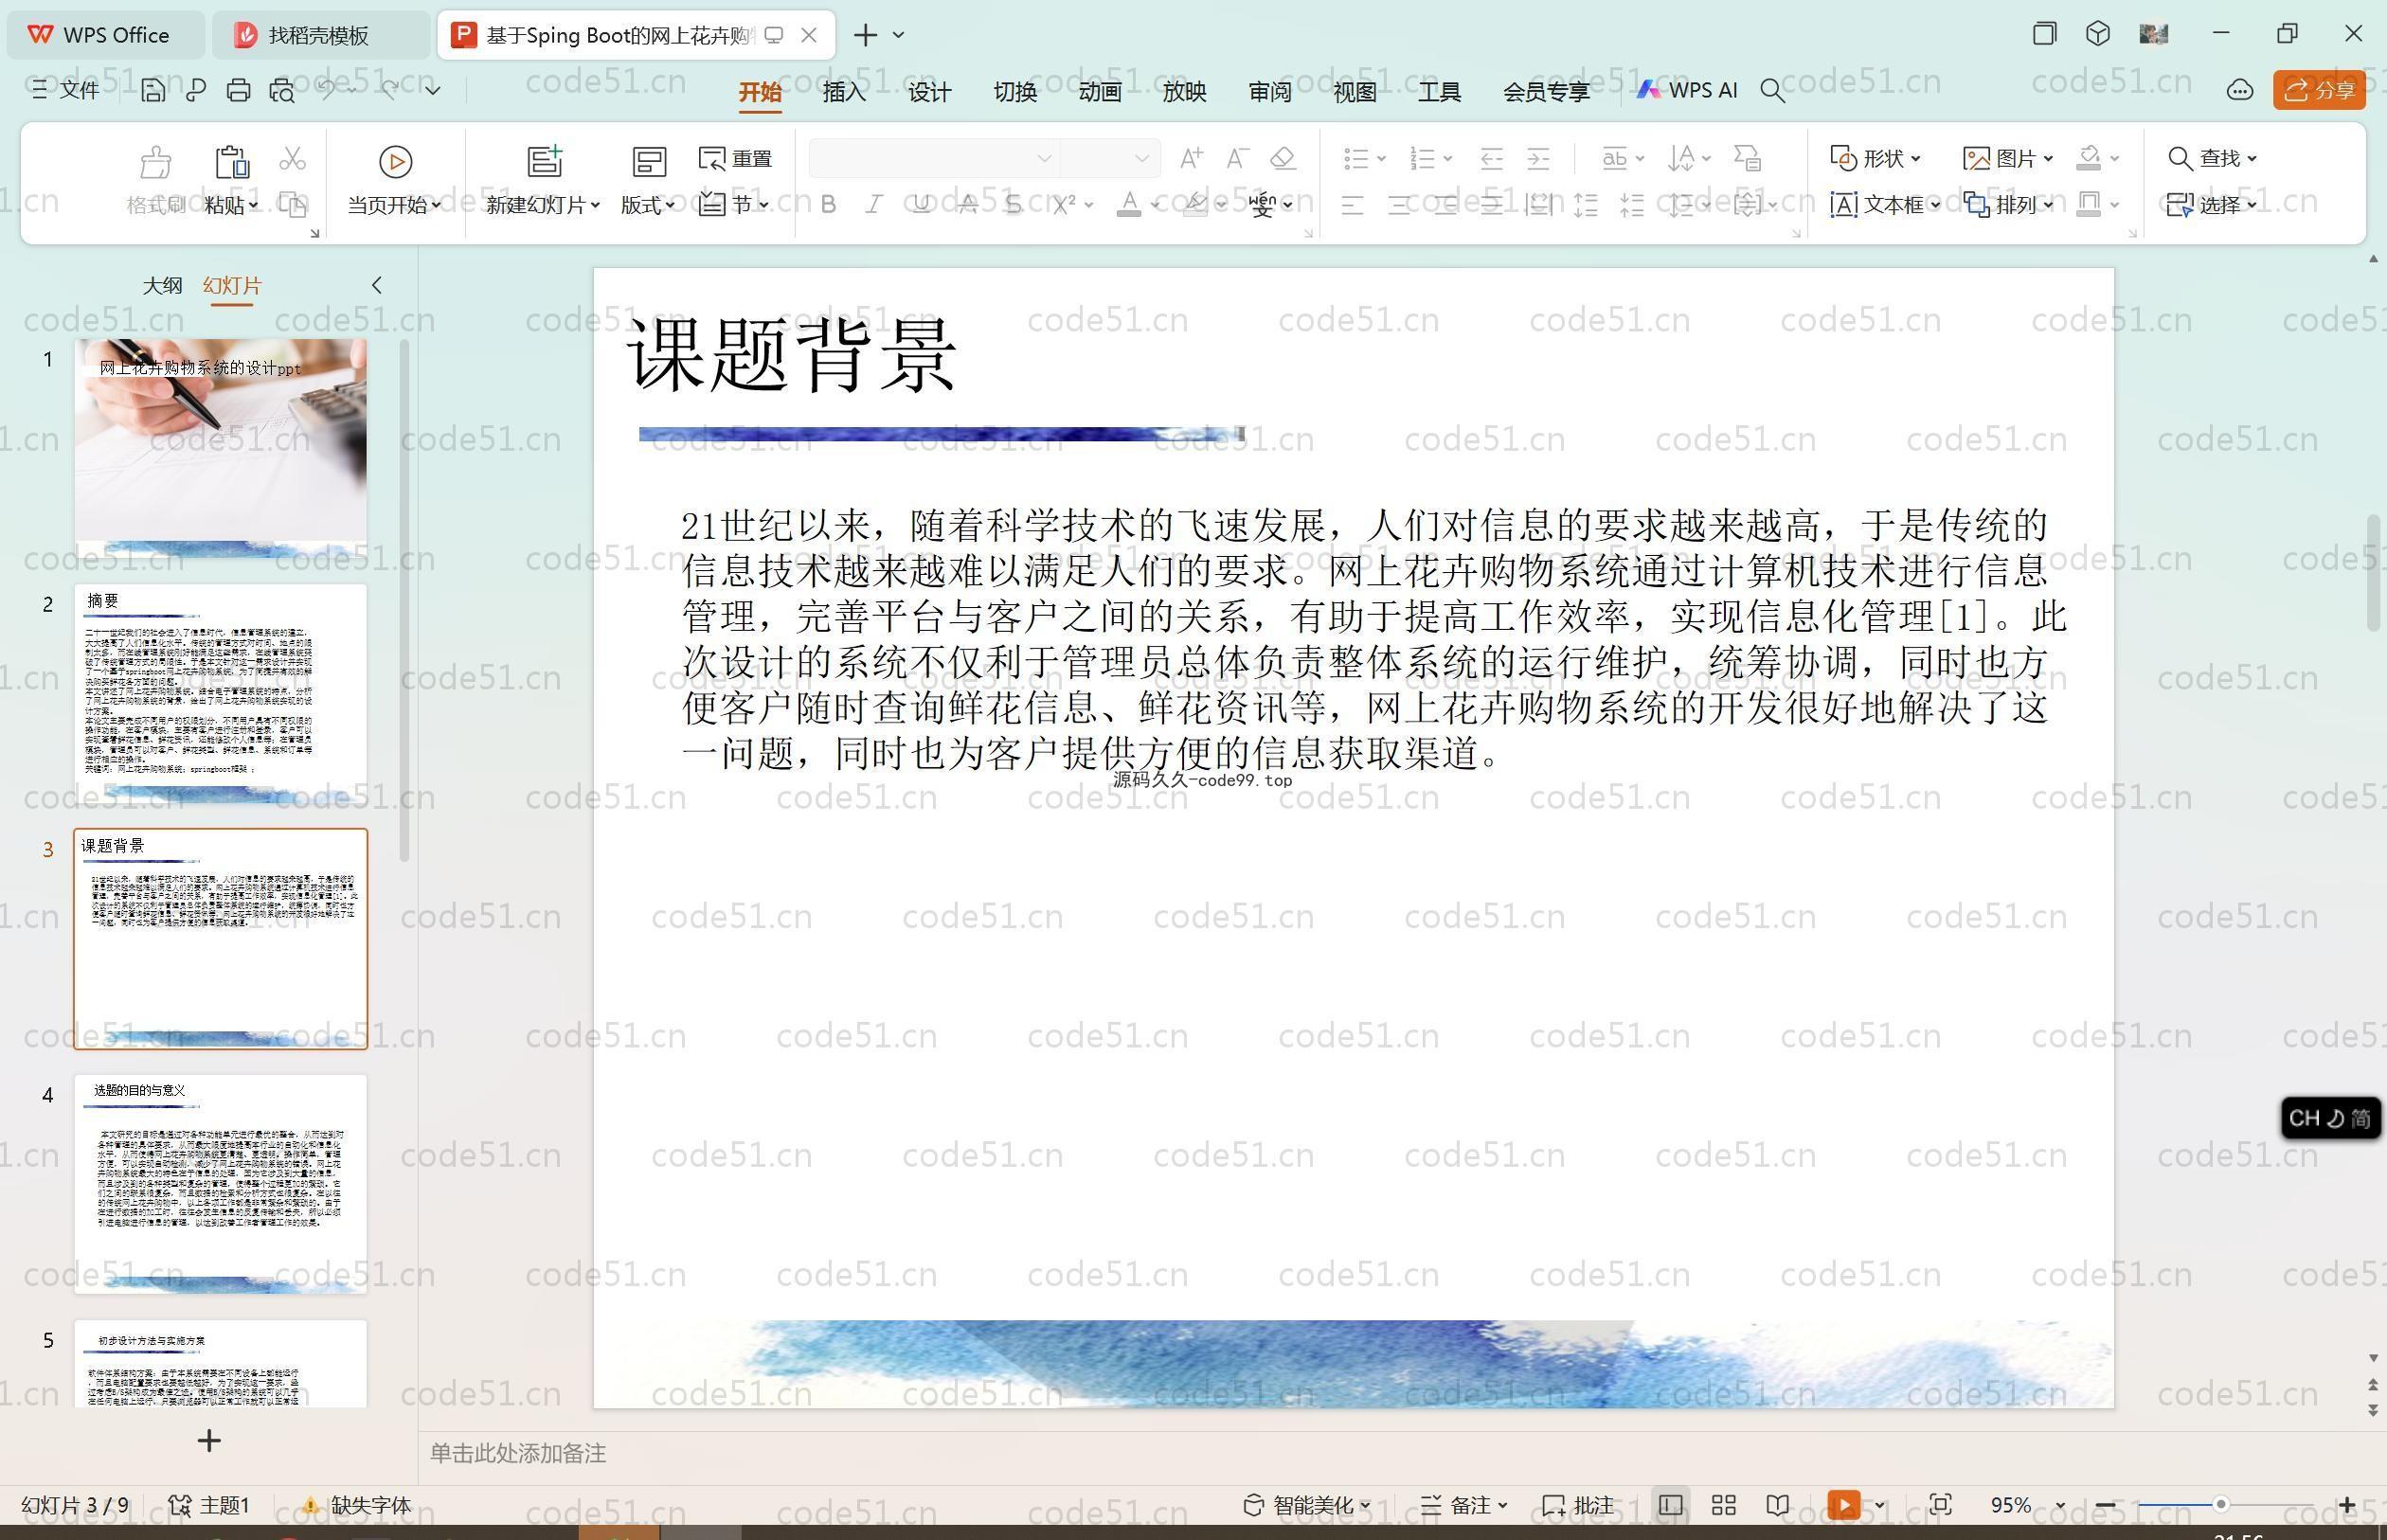The width and height of the screenshot is (2387, 1540).
Task: Switch to reading view icon
Action: (x=1777, y=1505)
